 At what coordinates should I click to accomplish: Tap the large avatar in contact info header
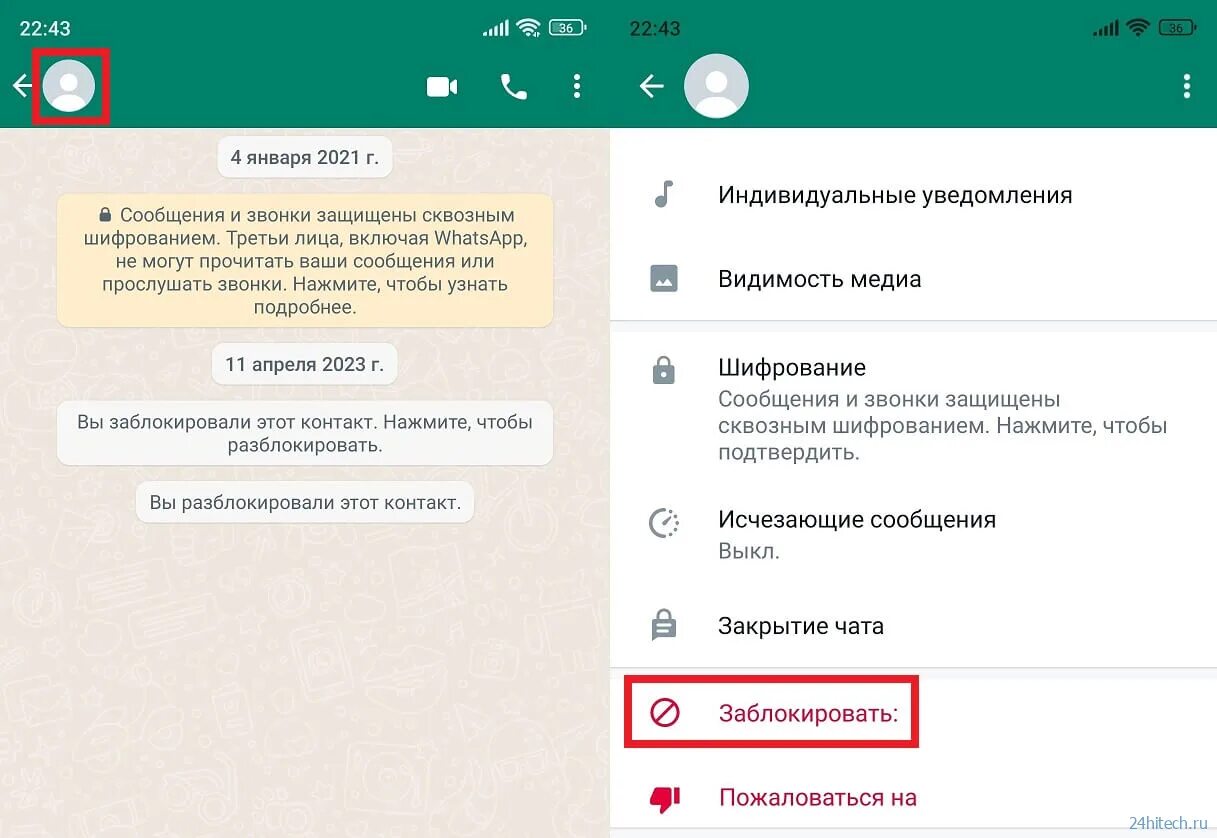click(716, 86)
